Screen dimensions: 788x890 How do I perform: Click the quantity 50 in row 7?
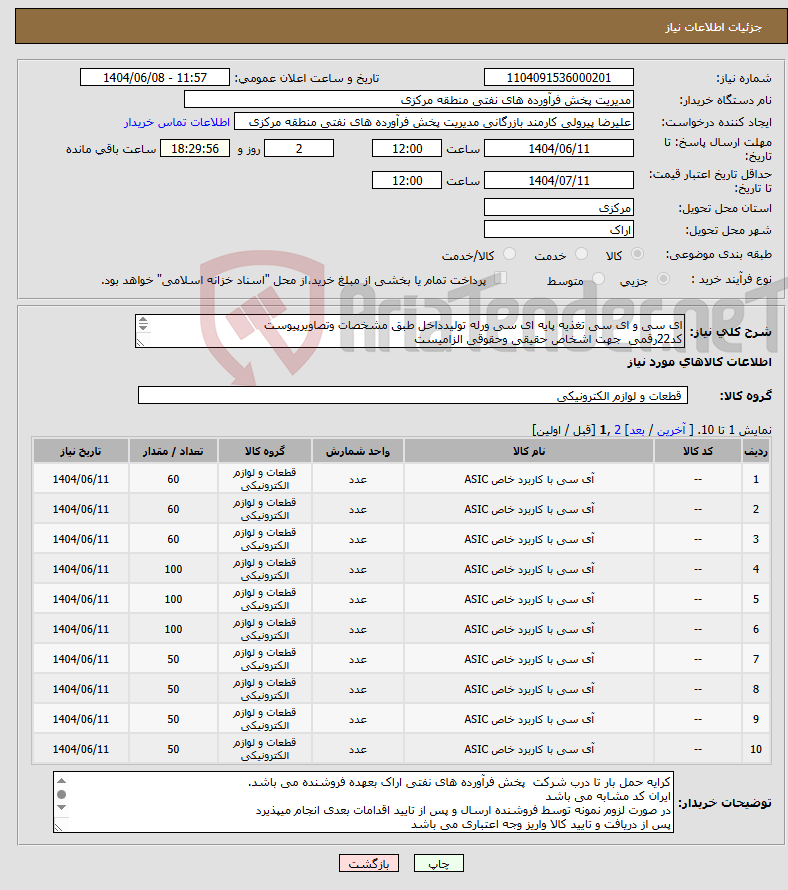173,660
